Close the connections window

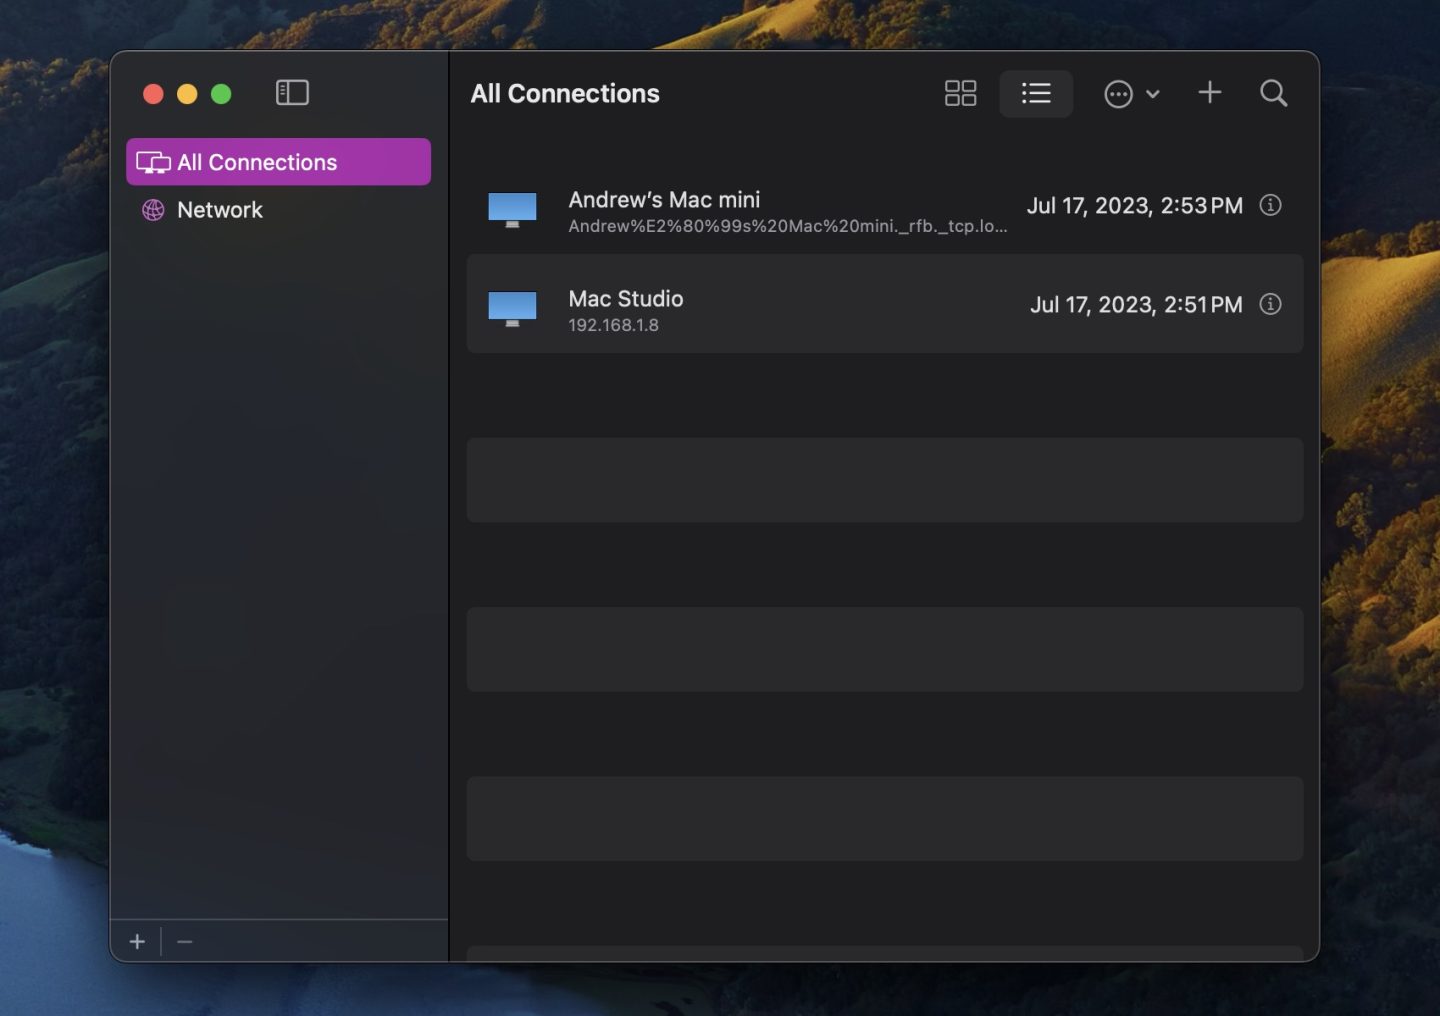click(153, 94)
